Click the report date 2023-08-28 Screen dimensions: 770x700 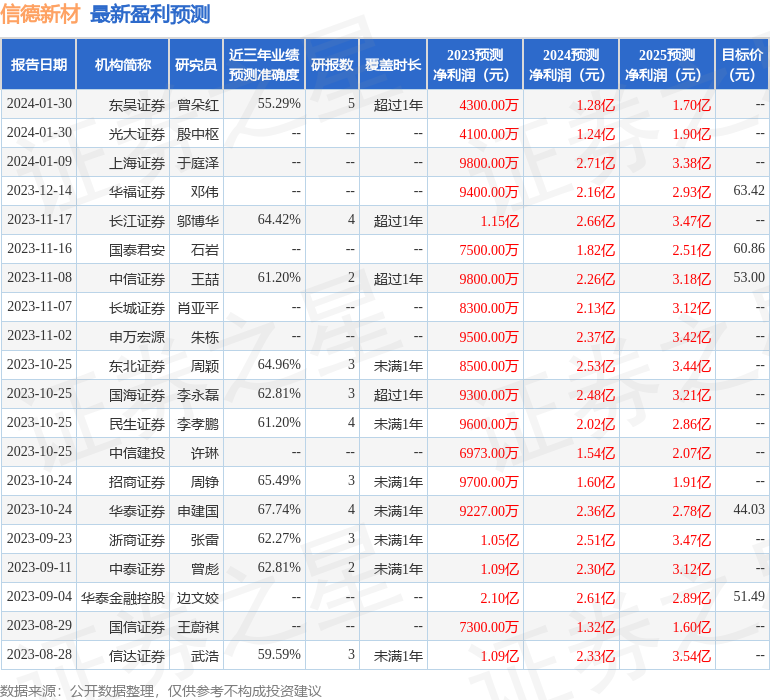[x=39, y=653]
